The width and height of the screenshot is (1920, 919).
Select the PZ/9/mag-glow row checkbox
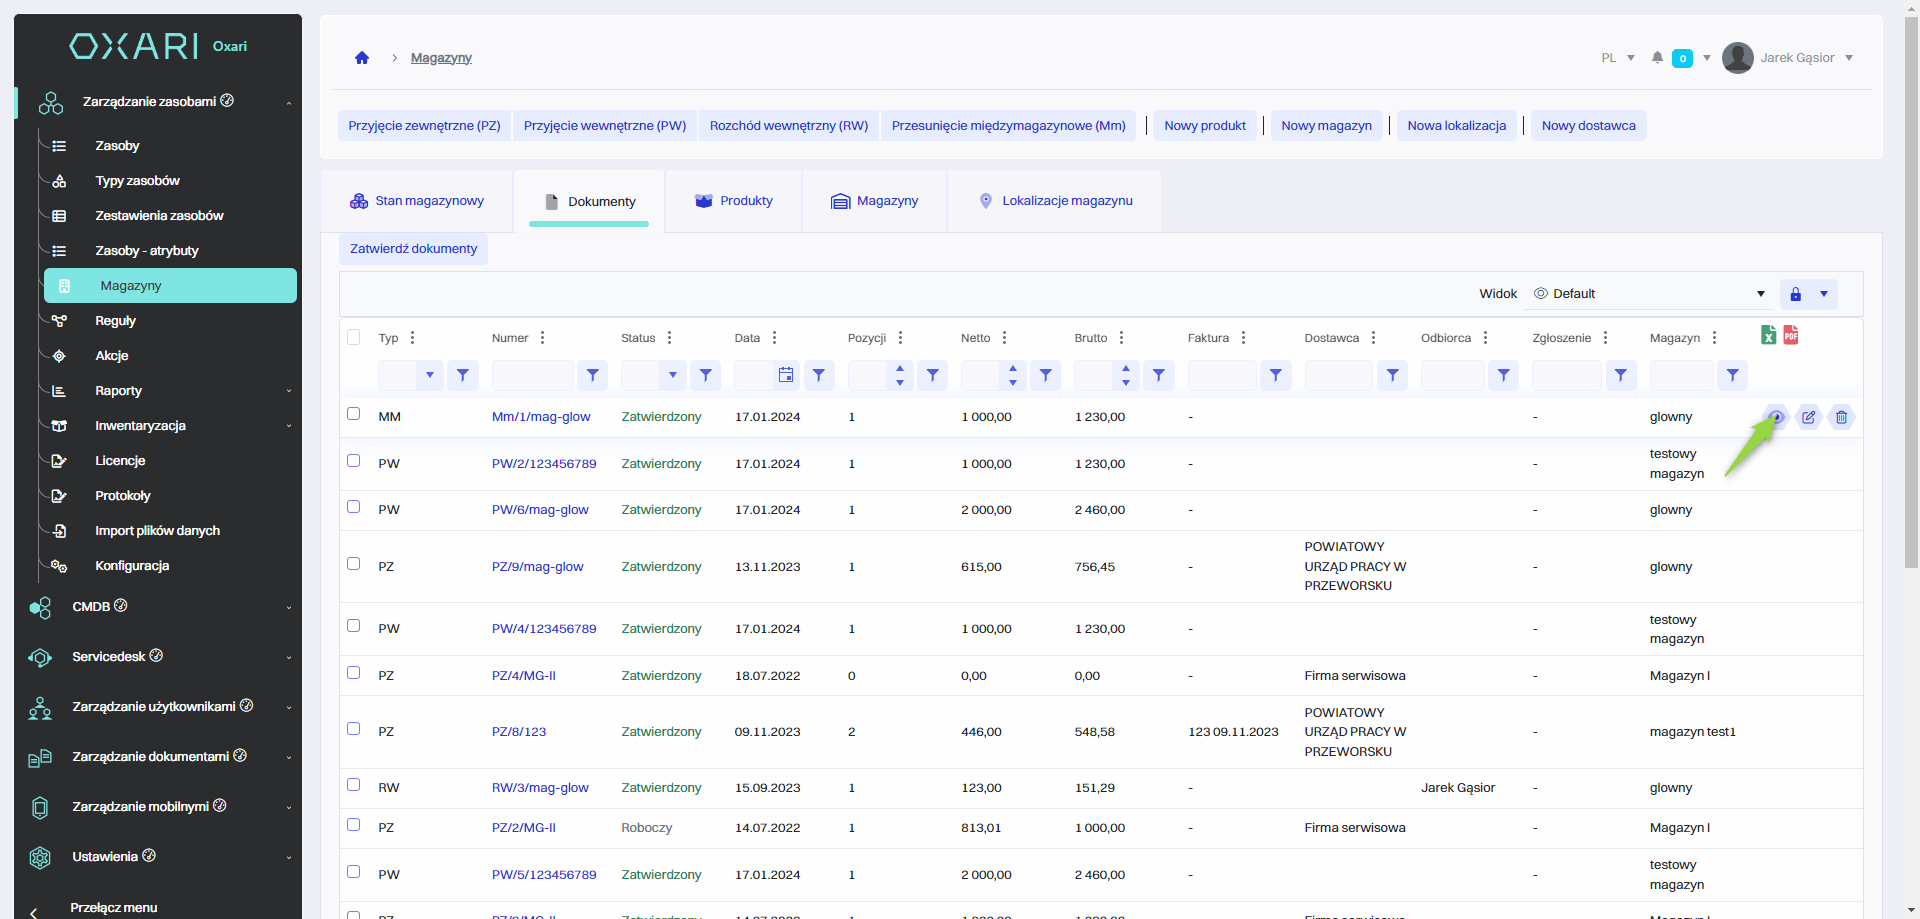[353, 564]
